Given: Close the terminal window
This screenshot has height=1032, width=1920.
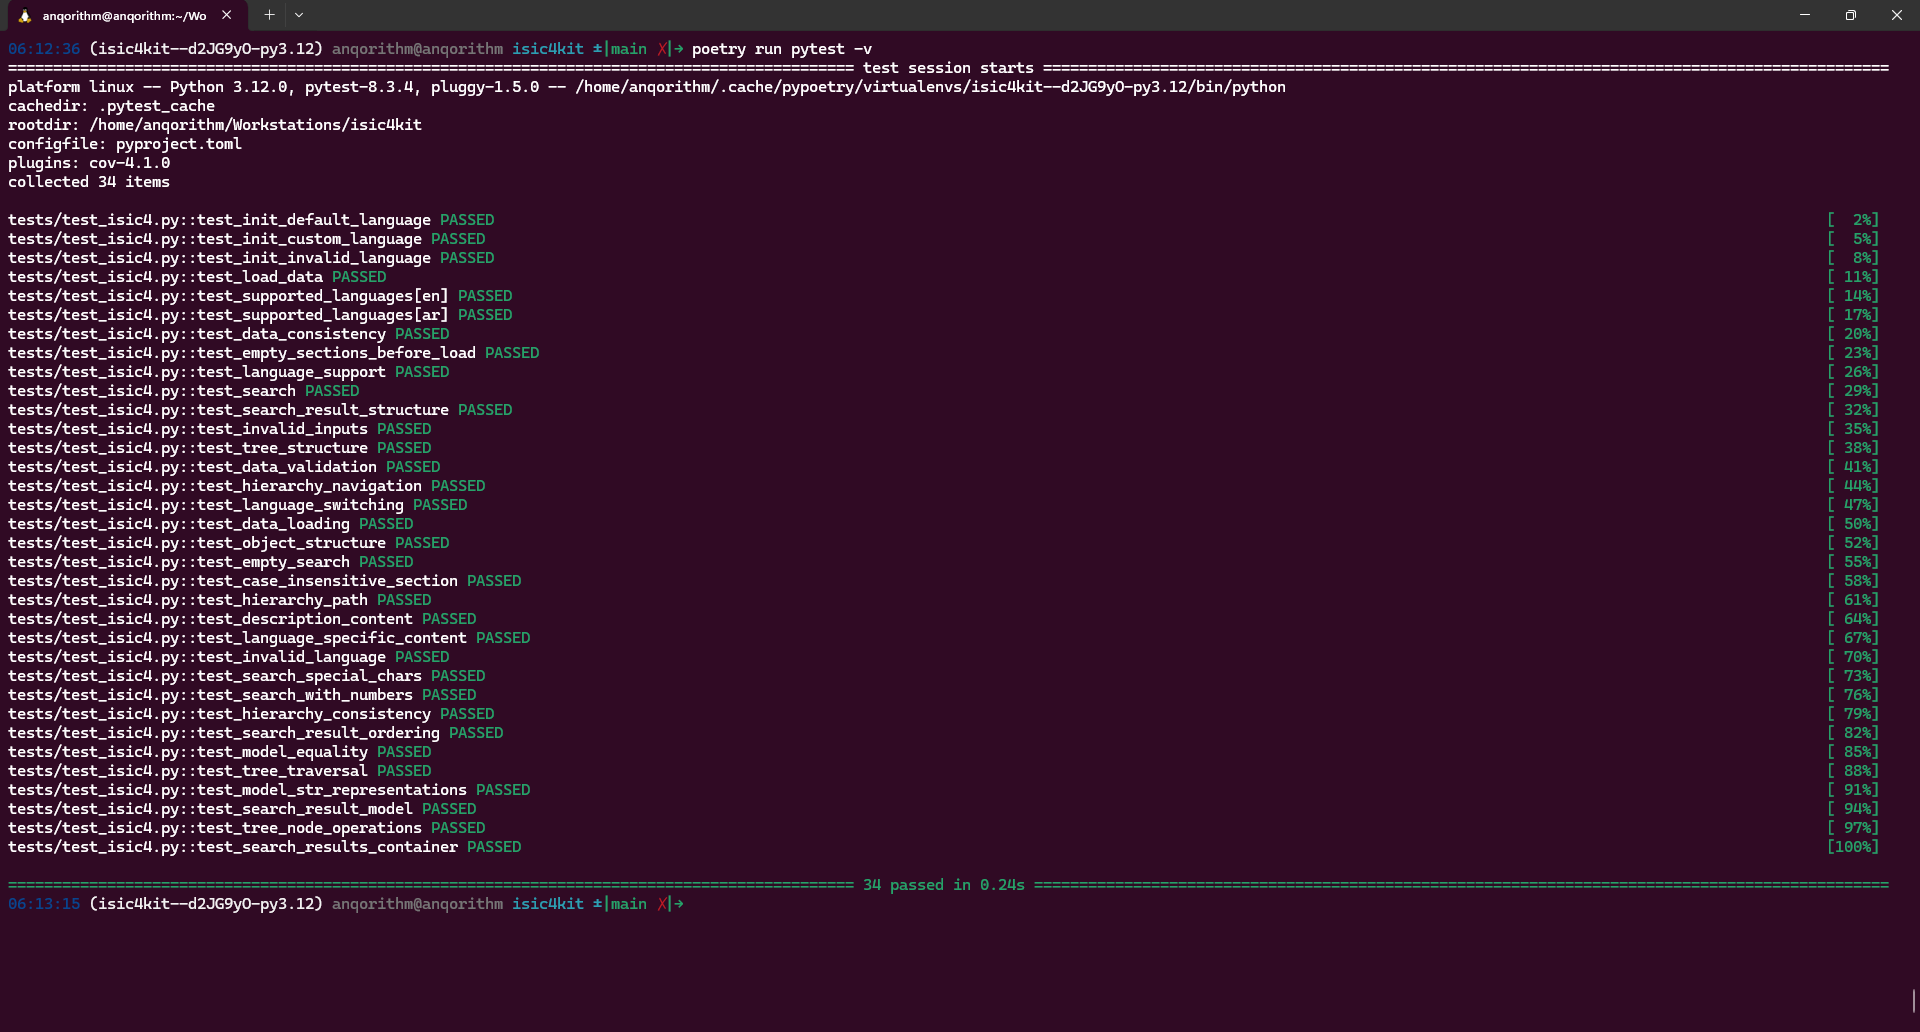Looking at the screenshot, I should point(1896,15).
